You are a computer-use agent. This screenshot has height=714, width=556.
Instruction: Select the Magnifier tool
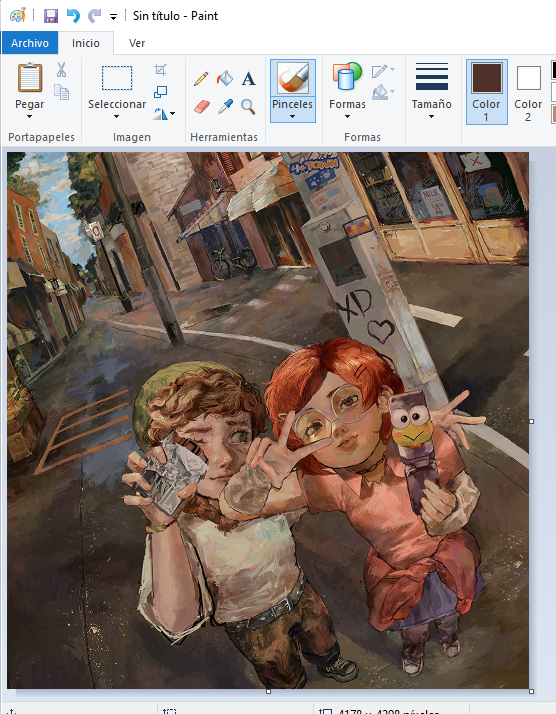point(248,107)
